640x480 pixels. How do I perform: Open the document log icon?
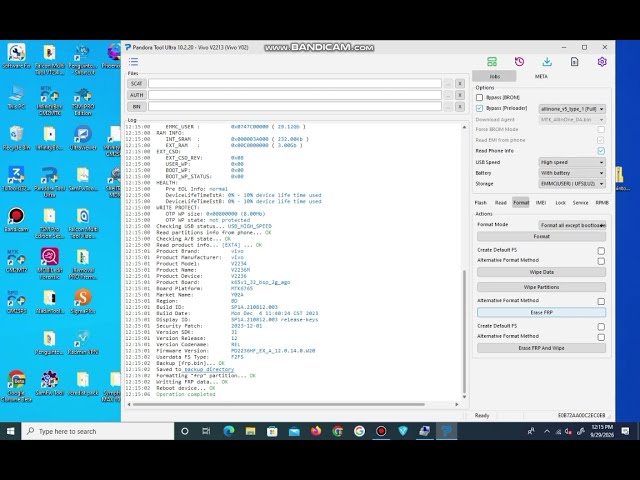tap(574, 62)
